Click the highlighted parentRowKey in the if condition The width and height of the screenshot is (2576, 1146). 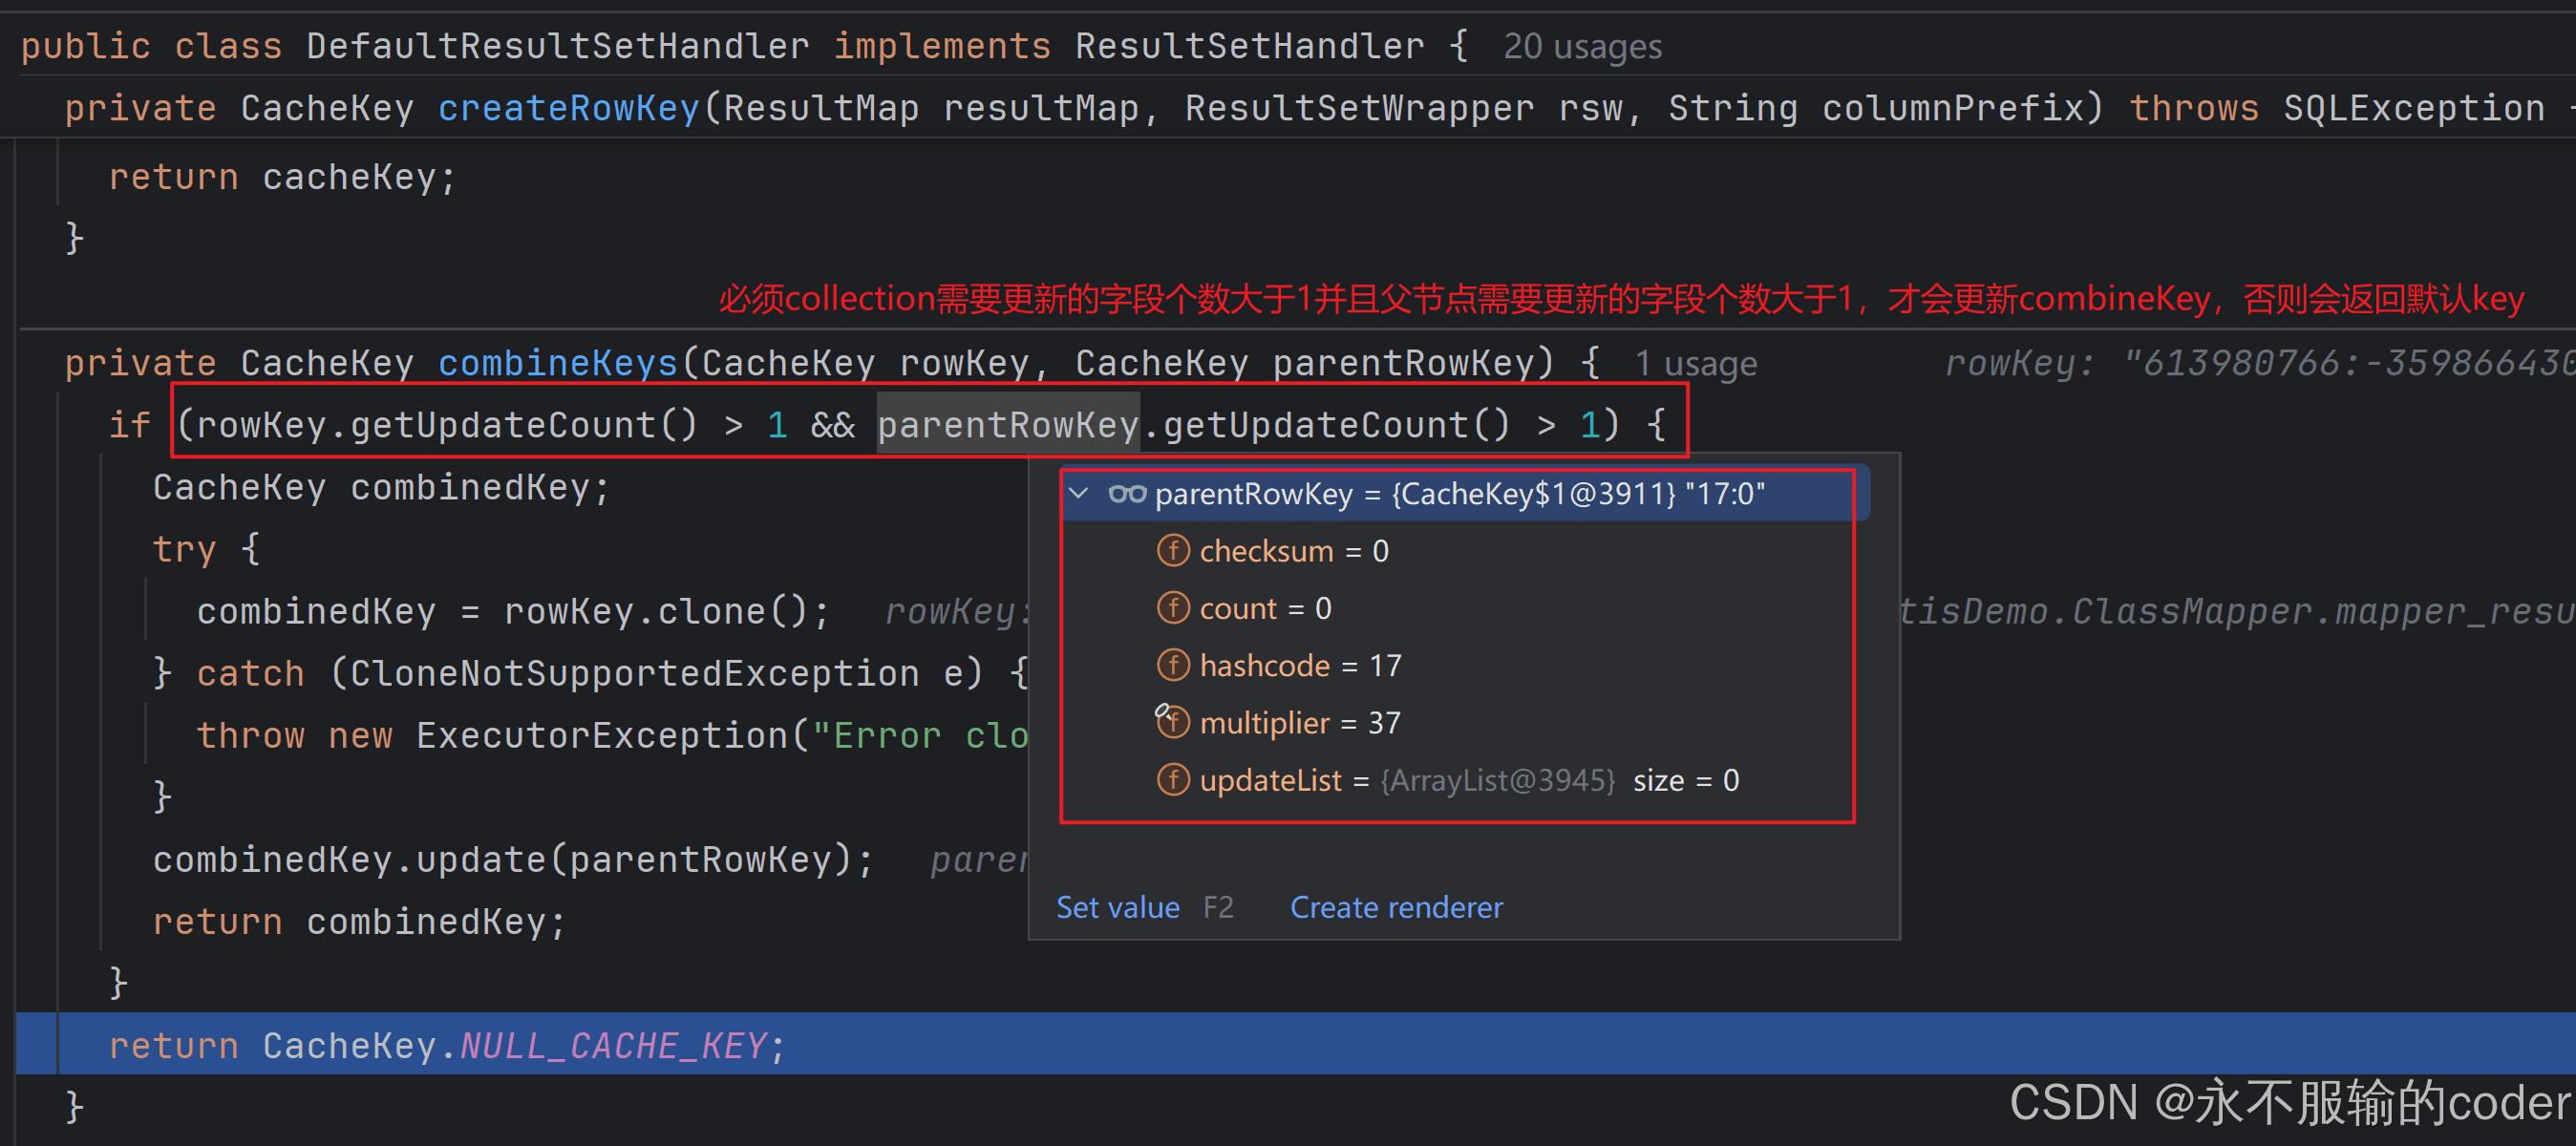pos(1008,425)
